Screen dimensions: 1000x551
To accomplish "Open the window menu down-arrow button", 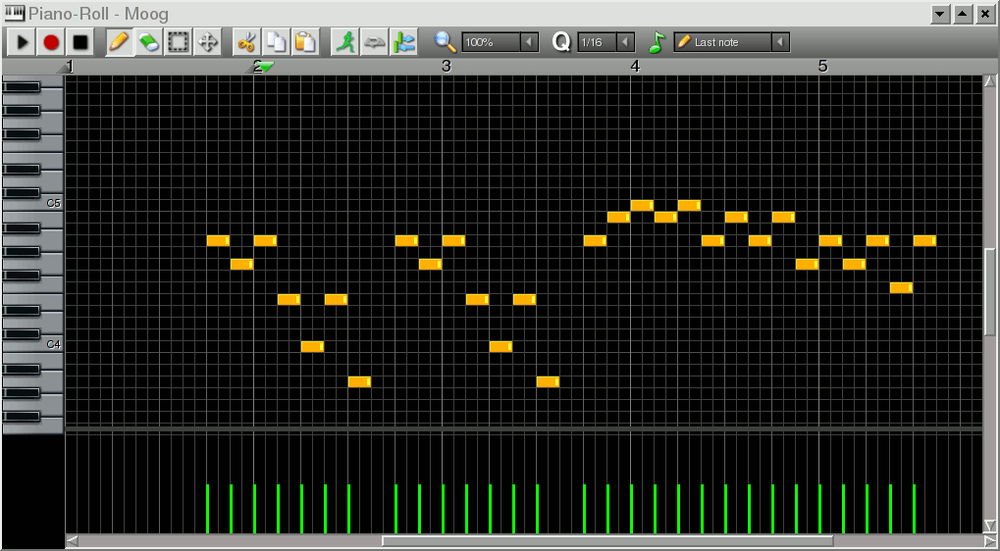I will (941, 14).
